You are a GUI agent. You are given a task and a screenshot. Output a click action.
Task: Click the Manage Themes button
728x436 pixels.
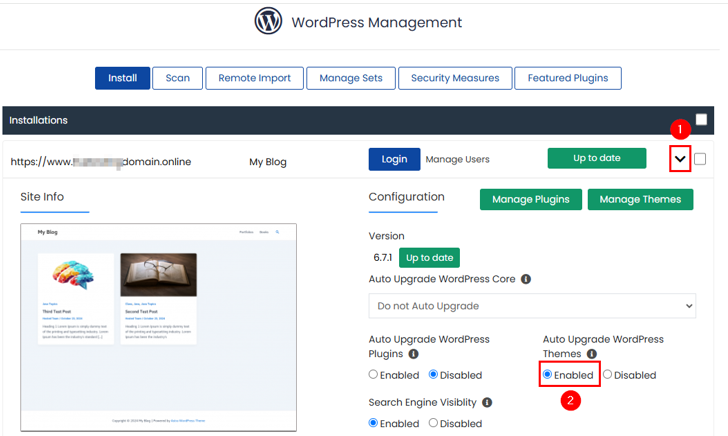click(640, 199)
